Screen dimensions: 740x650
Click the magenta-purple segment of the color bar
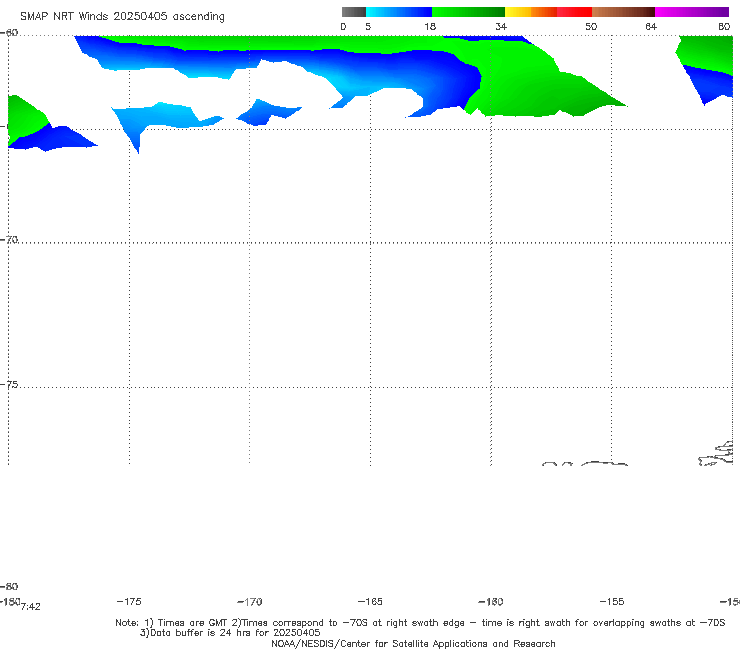tap(692, 12)
